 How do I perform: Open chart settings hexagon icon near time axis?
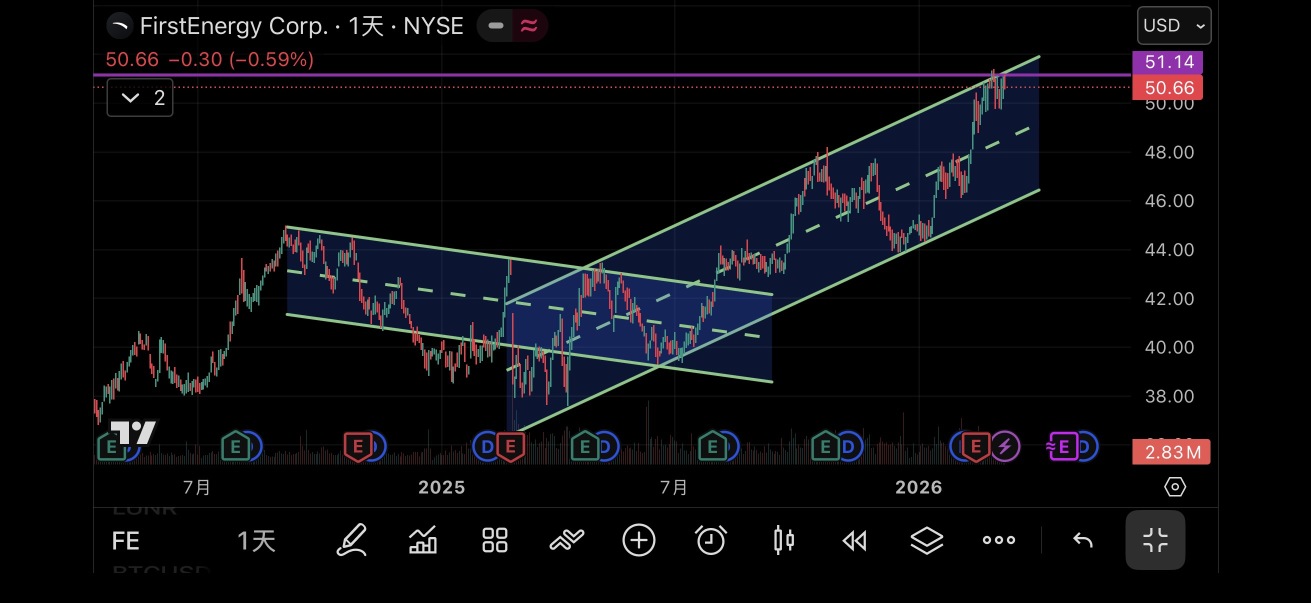pos(1175,487)
